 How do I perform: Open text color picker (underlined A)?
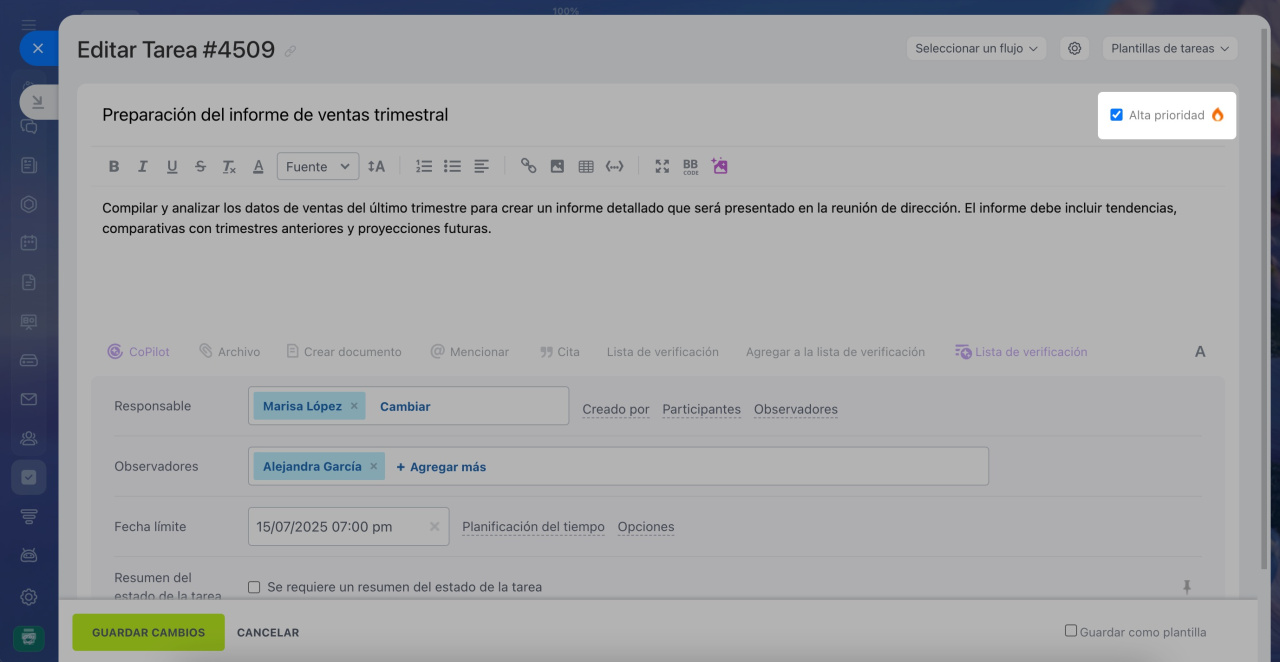pyautogui.click(x=258, y=167)
